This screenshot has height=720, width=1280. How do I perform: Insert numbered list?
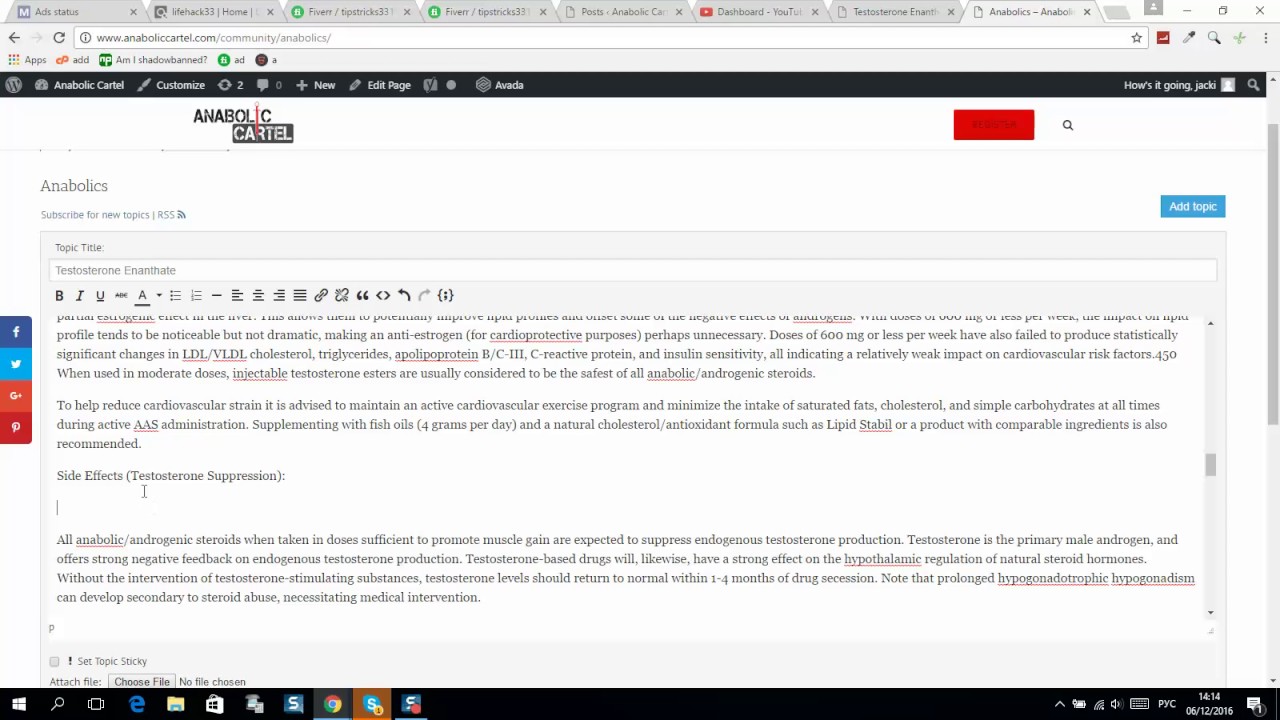(x=196, y=295)
